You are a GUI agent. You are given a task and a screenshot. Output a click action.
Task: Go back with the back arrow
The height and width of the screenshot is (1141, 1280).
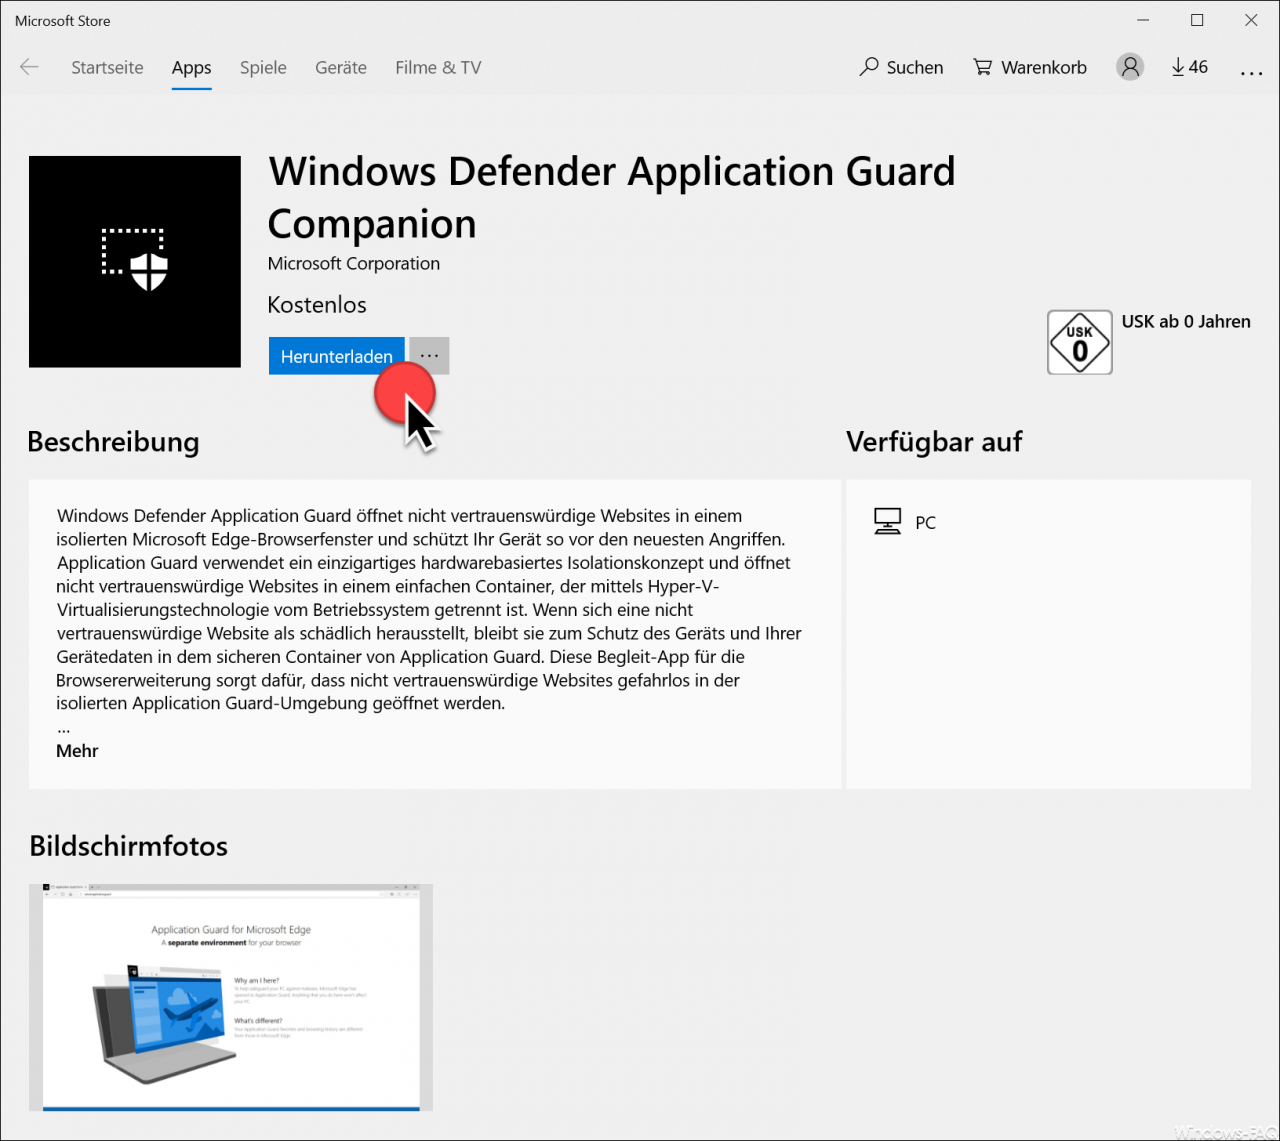[29, 67]
